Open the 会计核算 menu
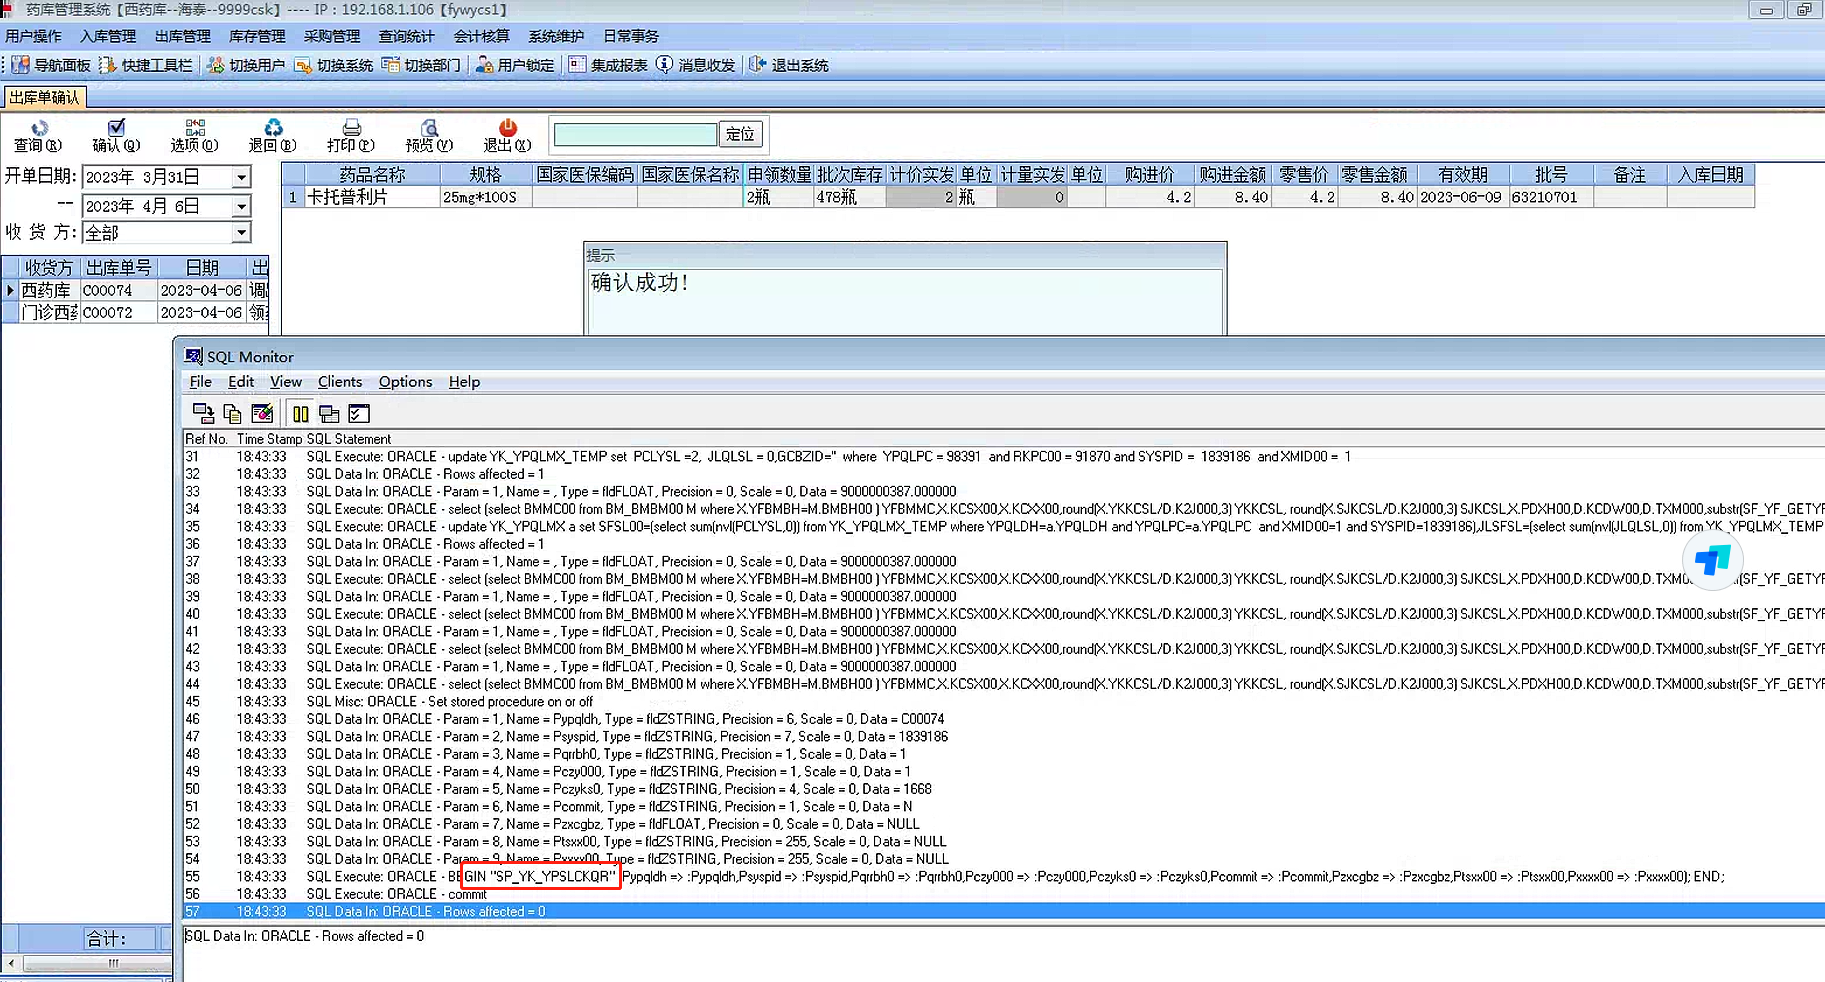This screenshot has height=982, width=1825. tap(481, 36)
